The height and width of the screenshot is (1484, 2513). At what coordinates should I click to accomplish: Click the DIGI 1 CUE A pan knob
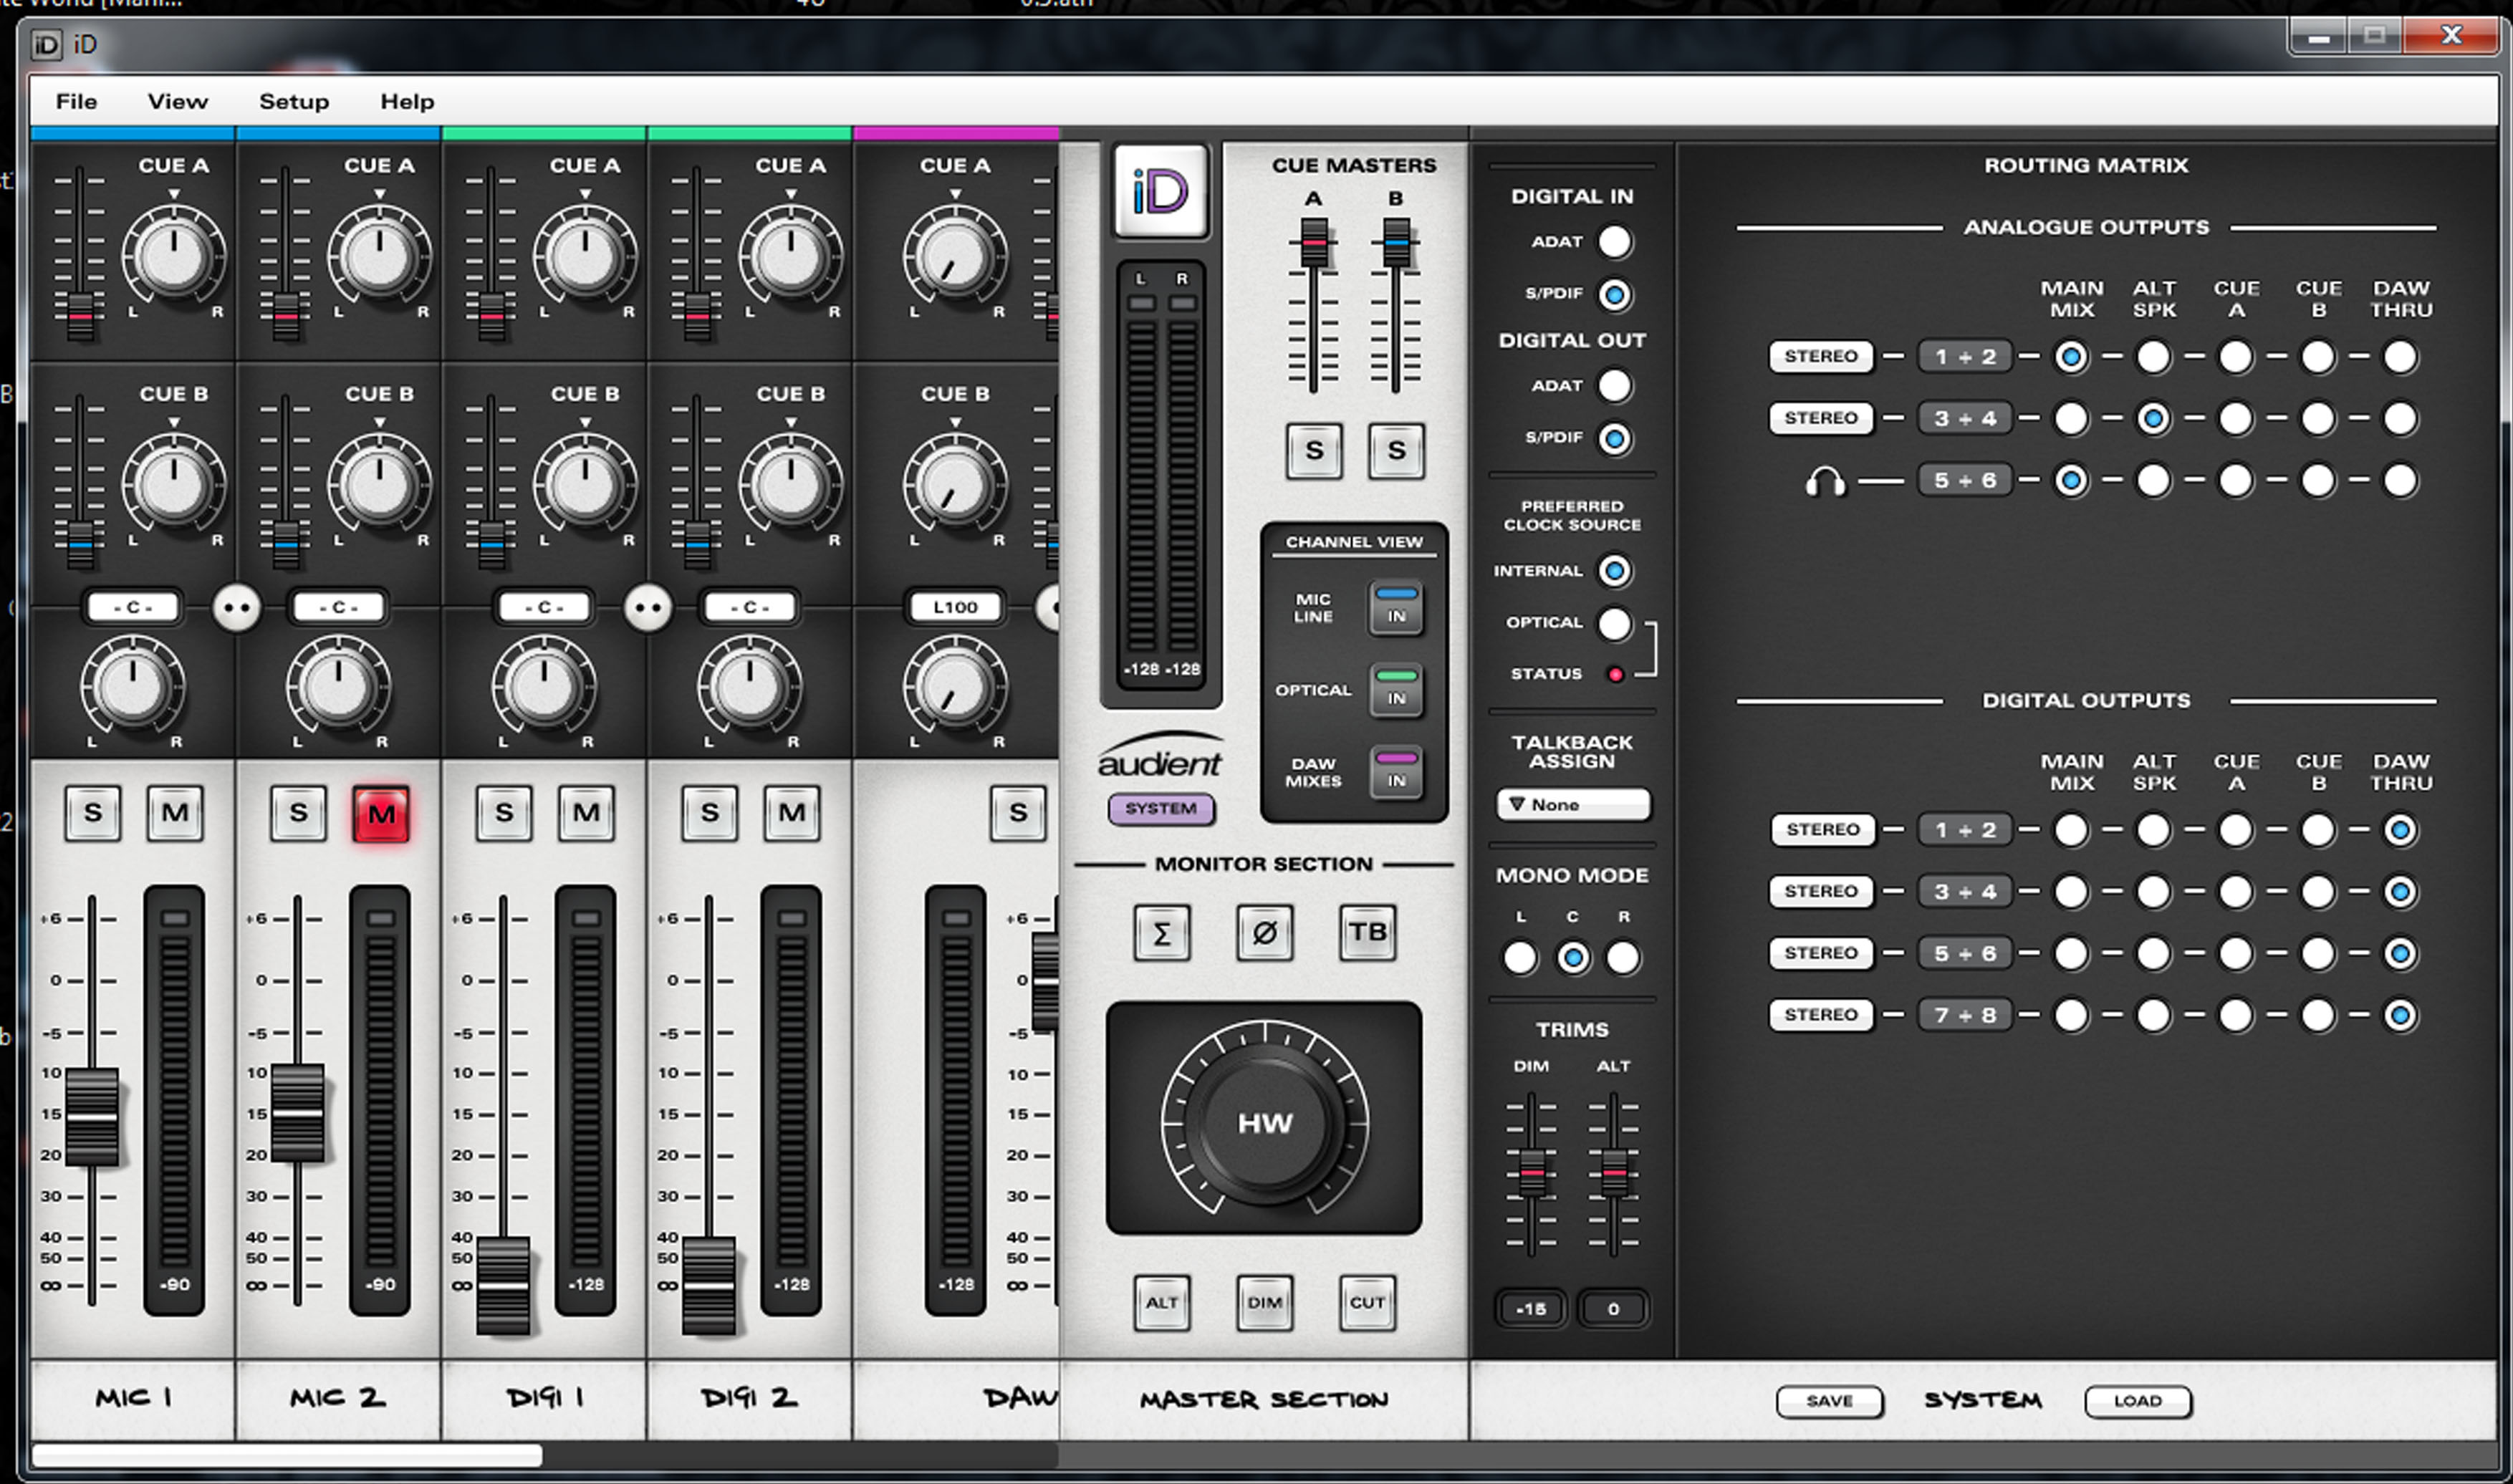pos(585,256)
